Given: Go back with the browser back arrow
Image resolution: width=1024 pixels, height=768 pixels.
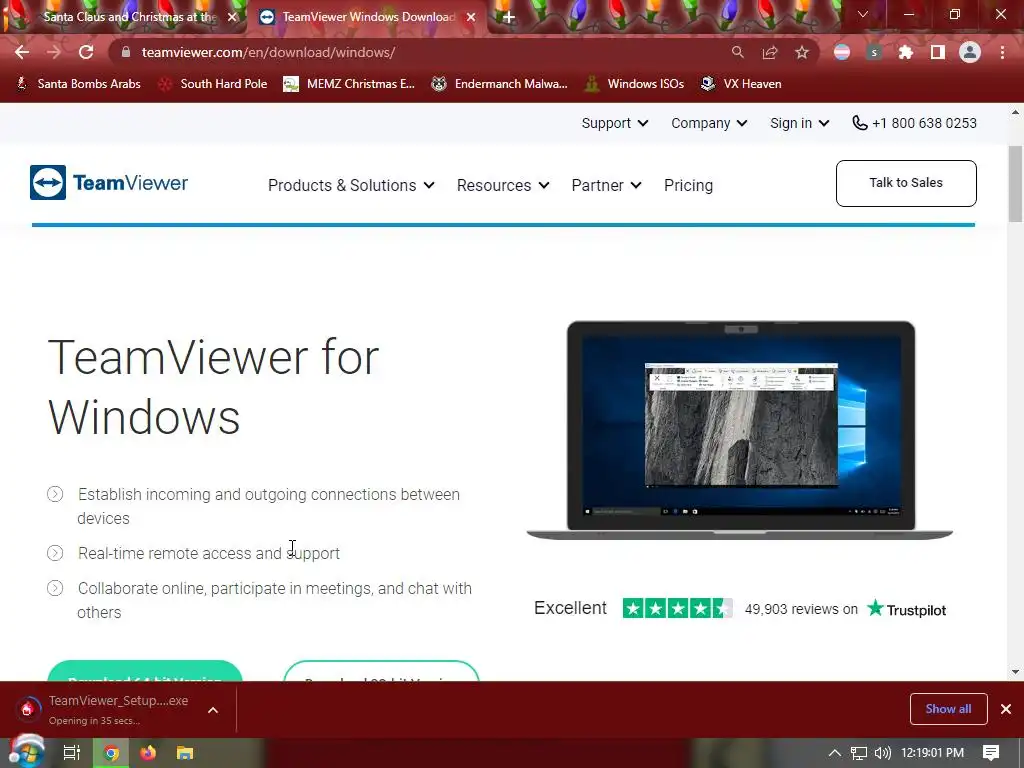Looking at the screenshot, I should pyautogui.click(x=22, y=52).
